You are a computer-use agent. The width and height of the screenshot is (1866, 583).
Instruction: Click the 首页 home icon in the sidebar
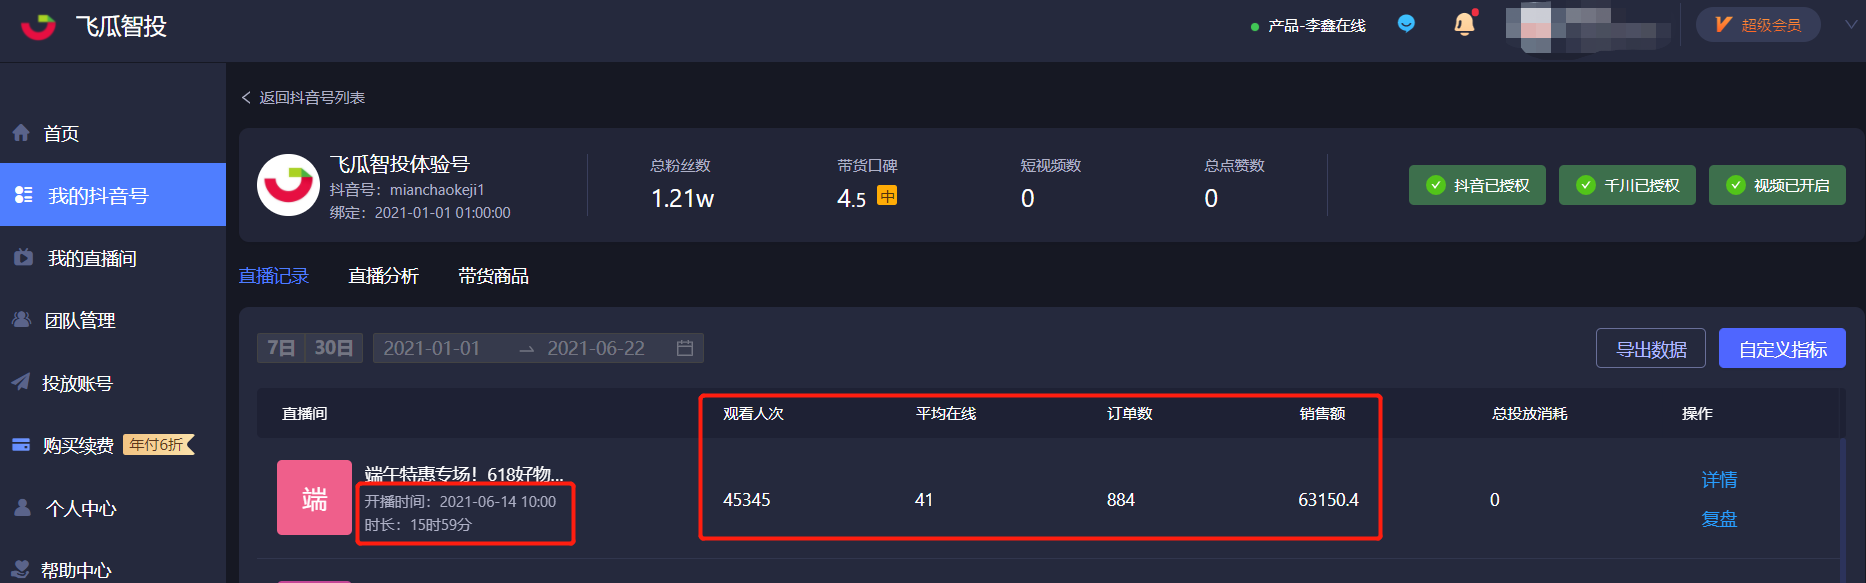(x=21, y=133)
